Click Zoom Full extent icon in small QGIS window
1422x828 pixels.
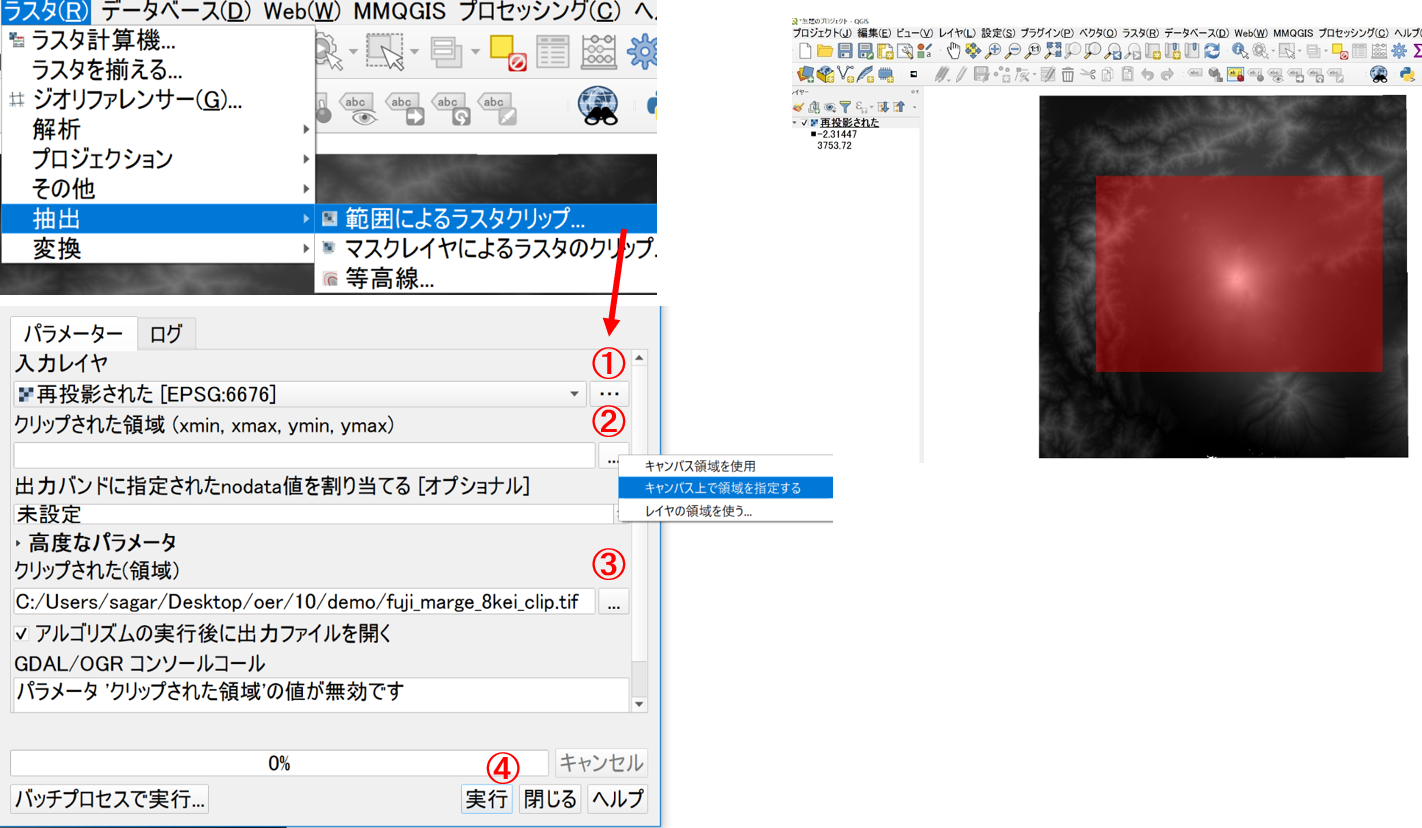pos(1052,50)
